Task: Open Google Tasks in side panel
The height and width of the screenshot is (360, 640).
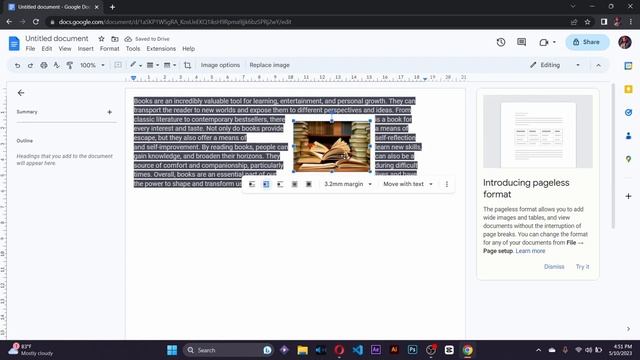Action: pyautogui.click(x=628, y=112)
